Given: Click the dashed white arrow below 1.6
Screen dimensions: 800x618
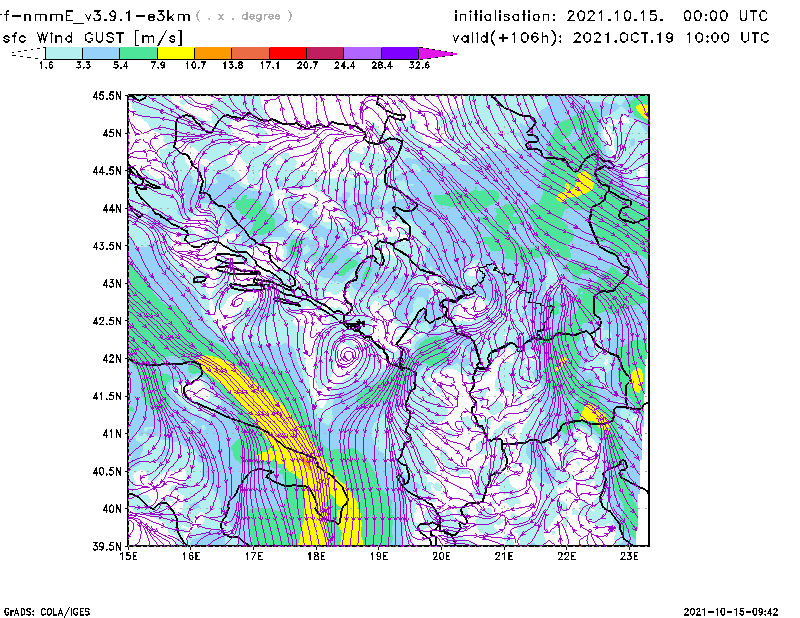Looking at the screenshot, I should point(28,53).
